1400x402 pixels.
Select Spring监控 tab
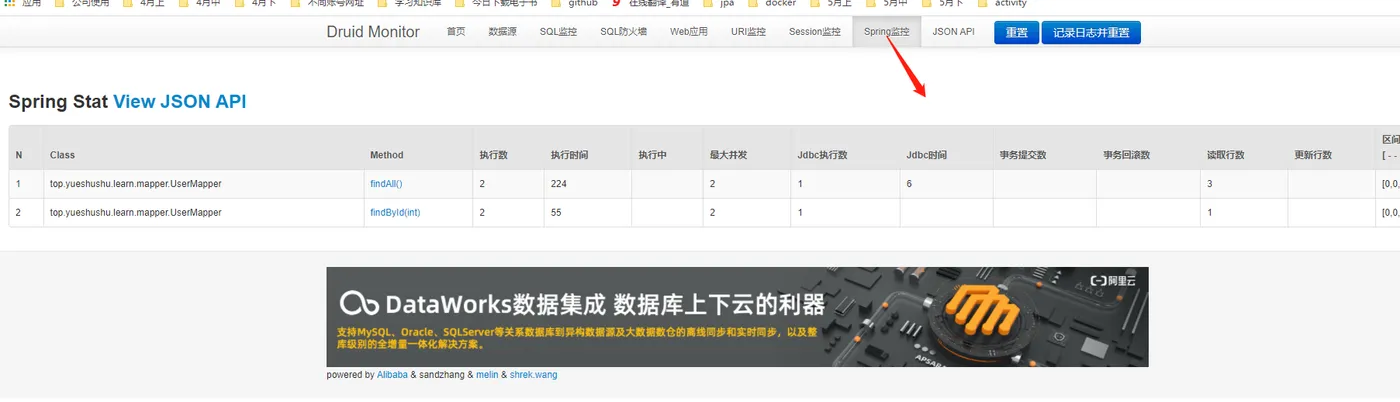[x=886, y=32]
